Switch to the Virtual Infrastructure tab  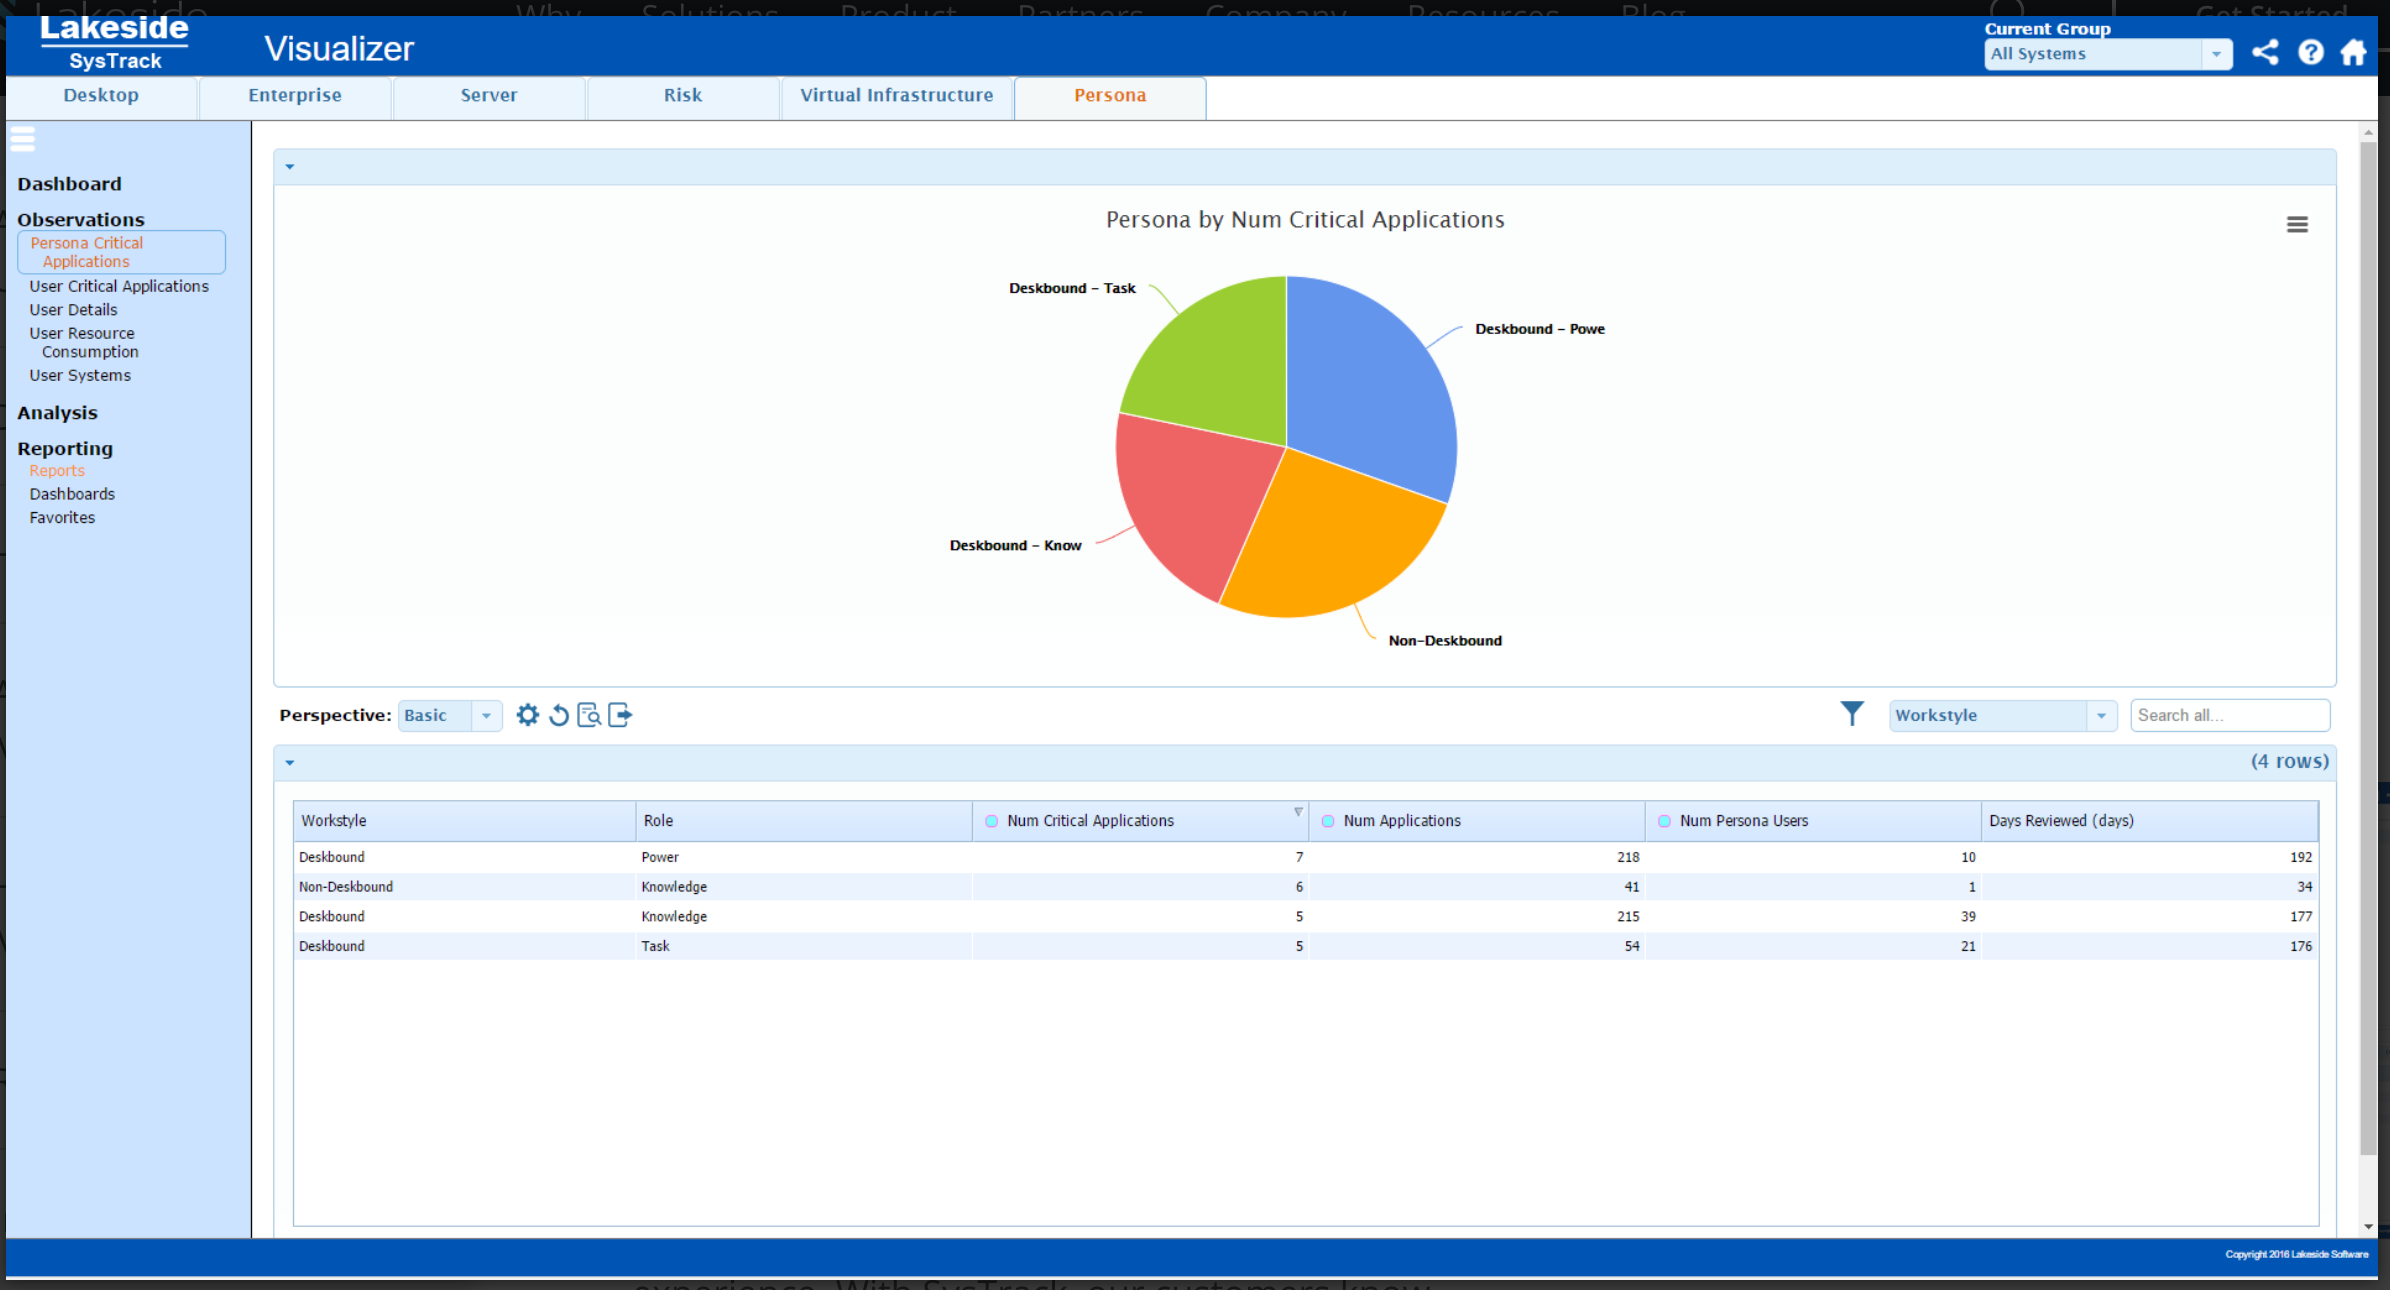(x=896, y=96)
